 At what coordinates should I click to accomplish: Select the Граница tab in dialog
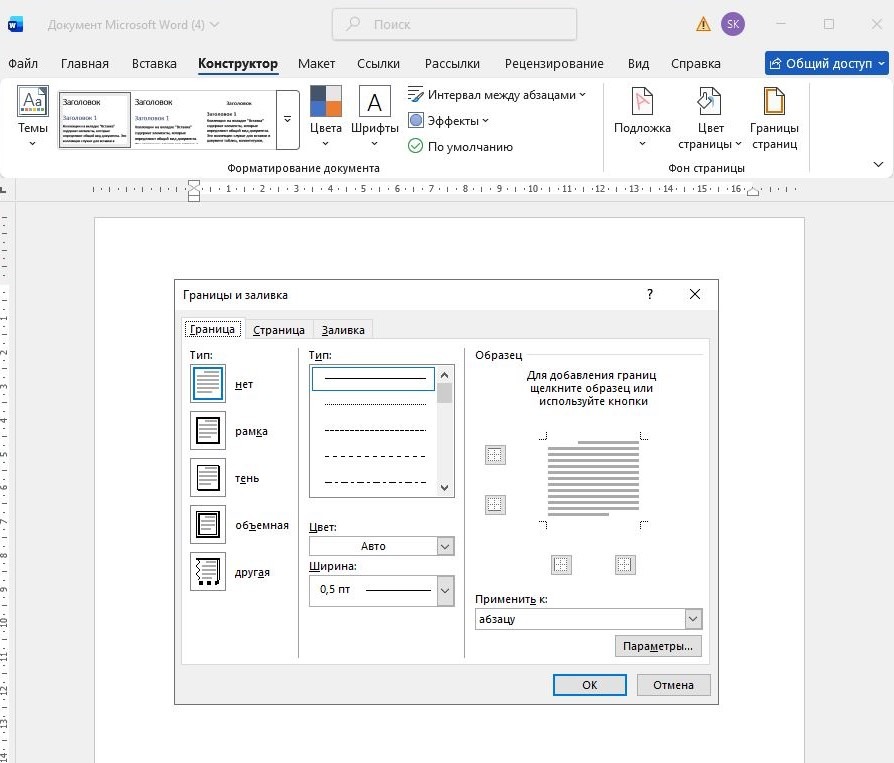pos(212,329)
